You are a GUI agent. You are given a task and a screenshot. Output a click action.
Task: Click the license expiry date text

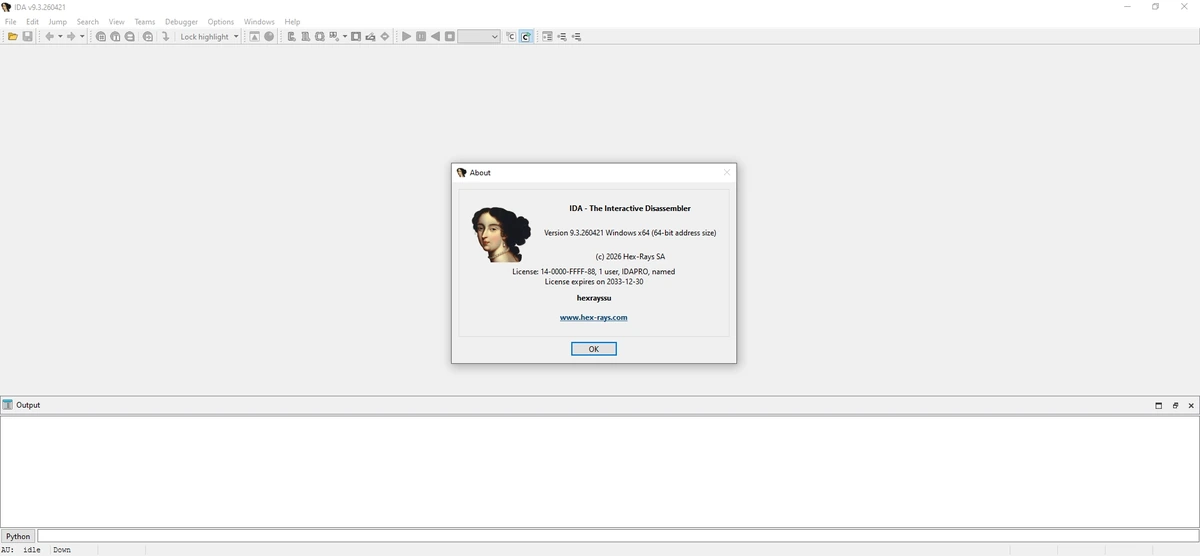pyautogui.click(x=594, y=282)
